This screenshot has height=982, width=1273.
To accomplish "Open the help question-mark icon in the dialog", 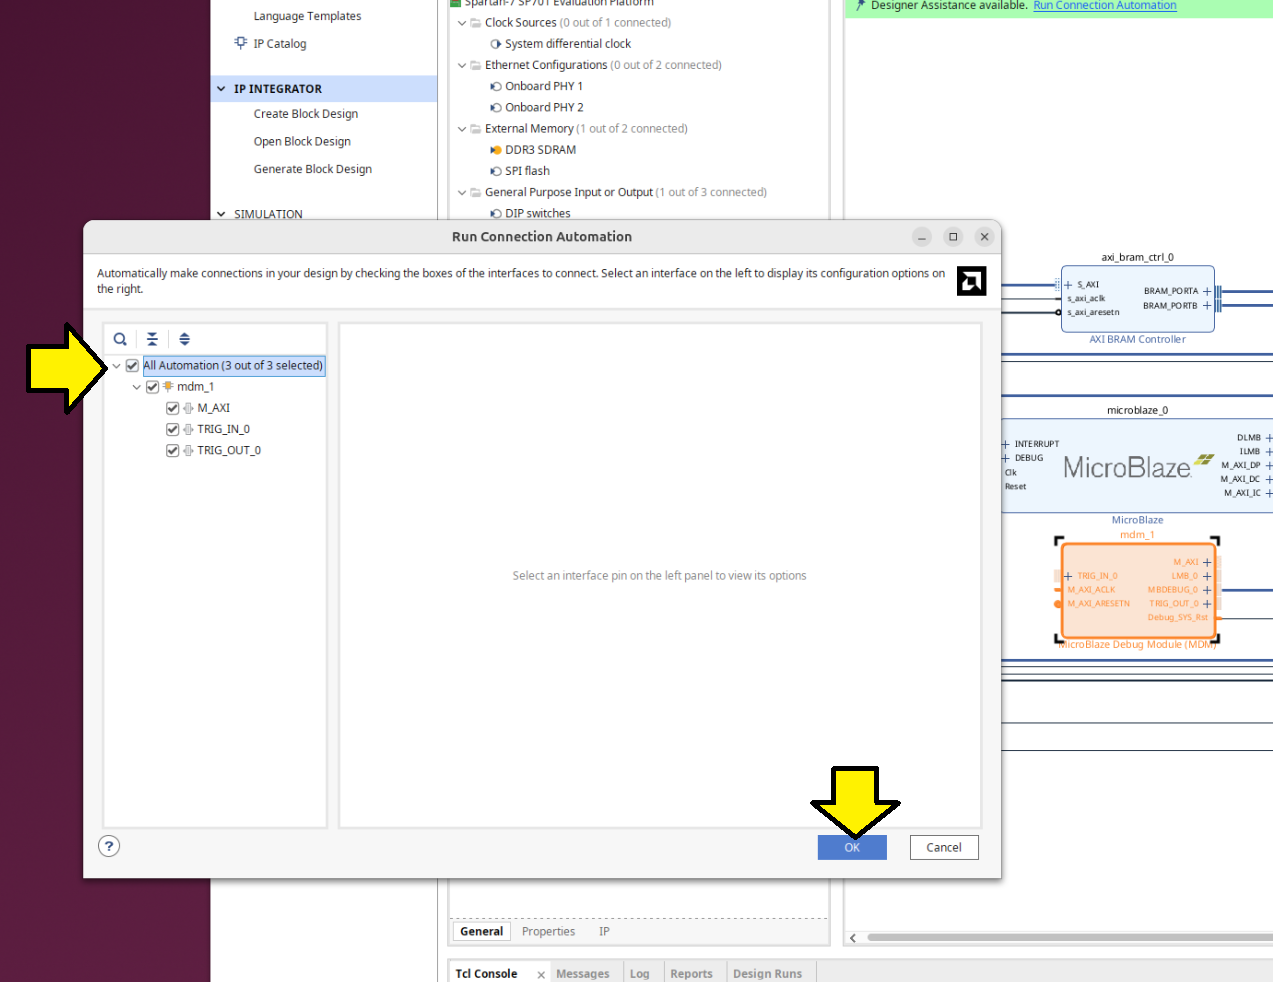I will click(x=108, y=846).
